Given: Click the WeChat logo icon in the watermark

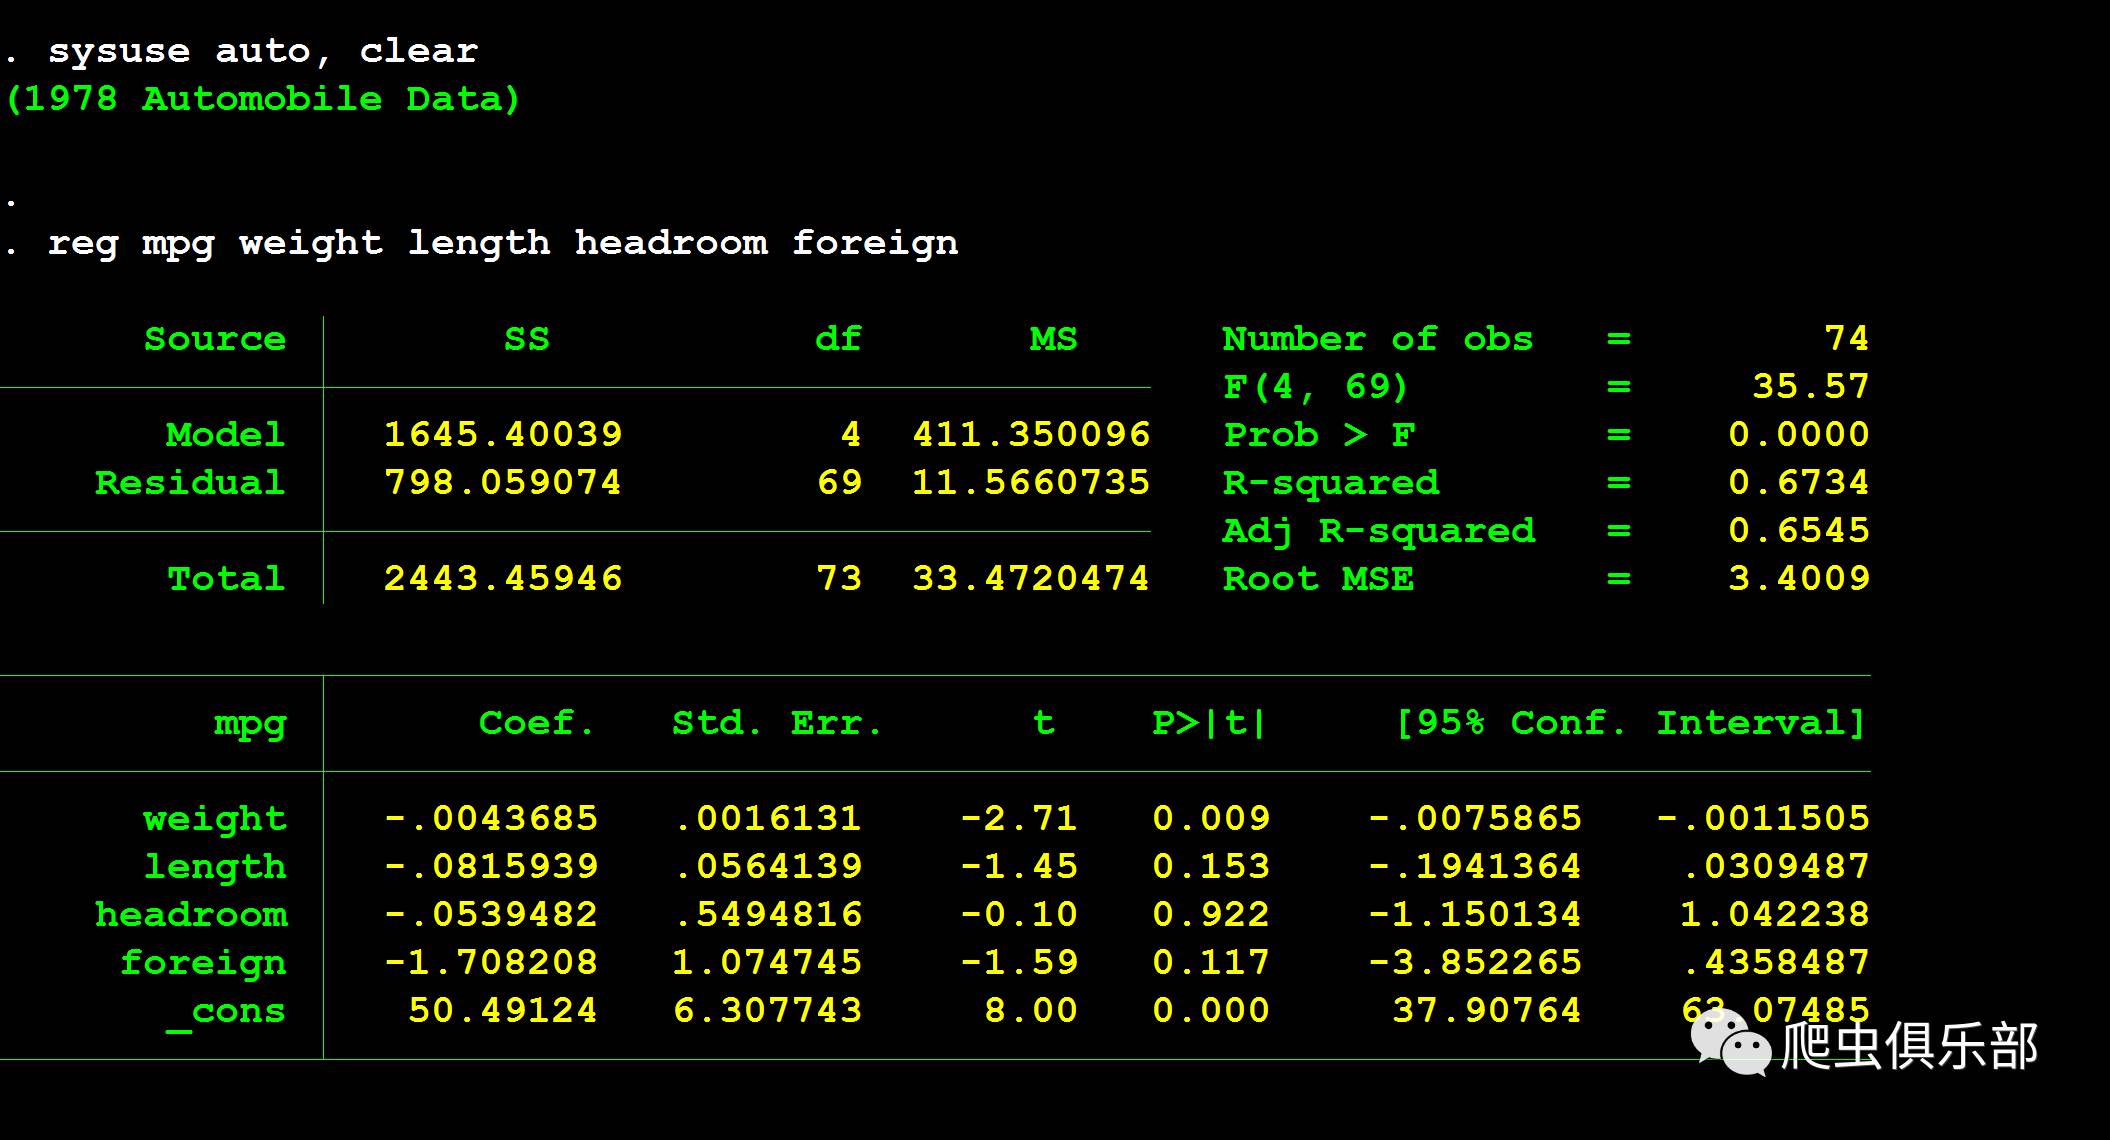Looking at the screenshot, I should point(1731,1042).
